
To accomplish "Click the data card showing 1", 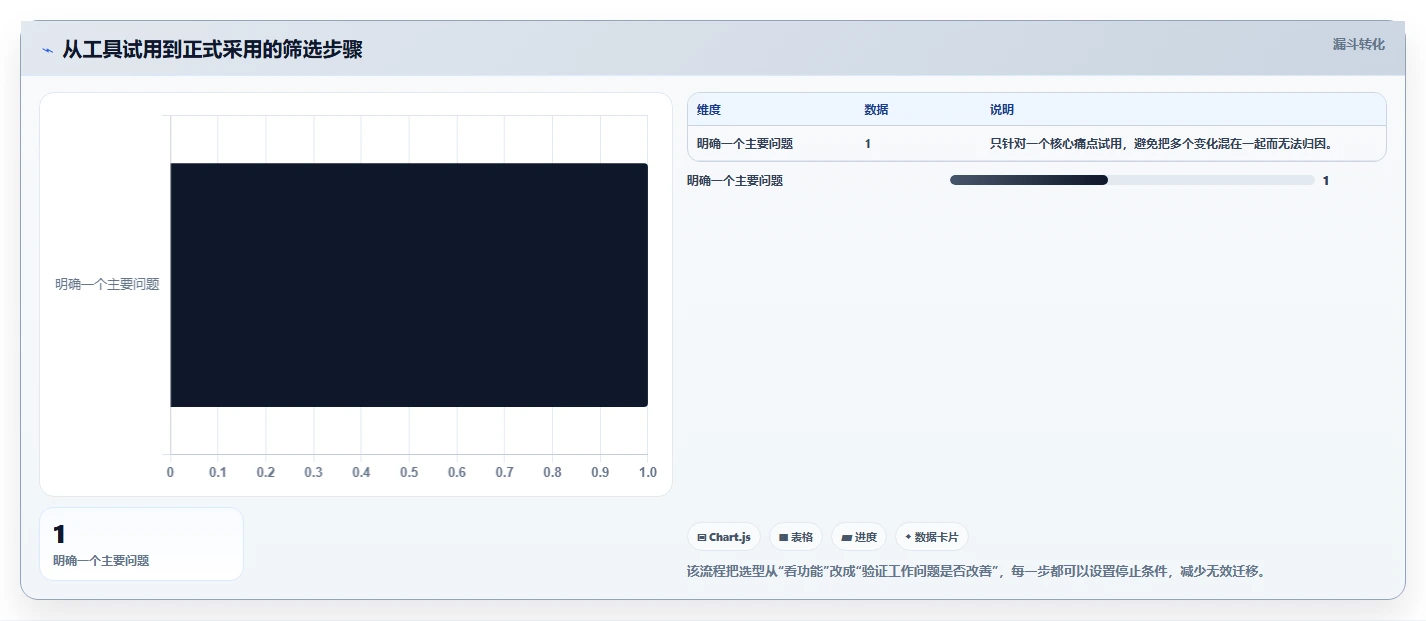I will (141, 544).
